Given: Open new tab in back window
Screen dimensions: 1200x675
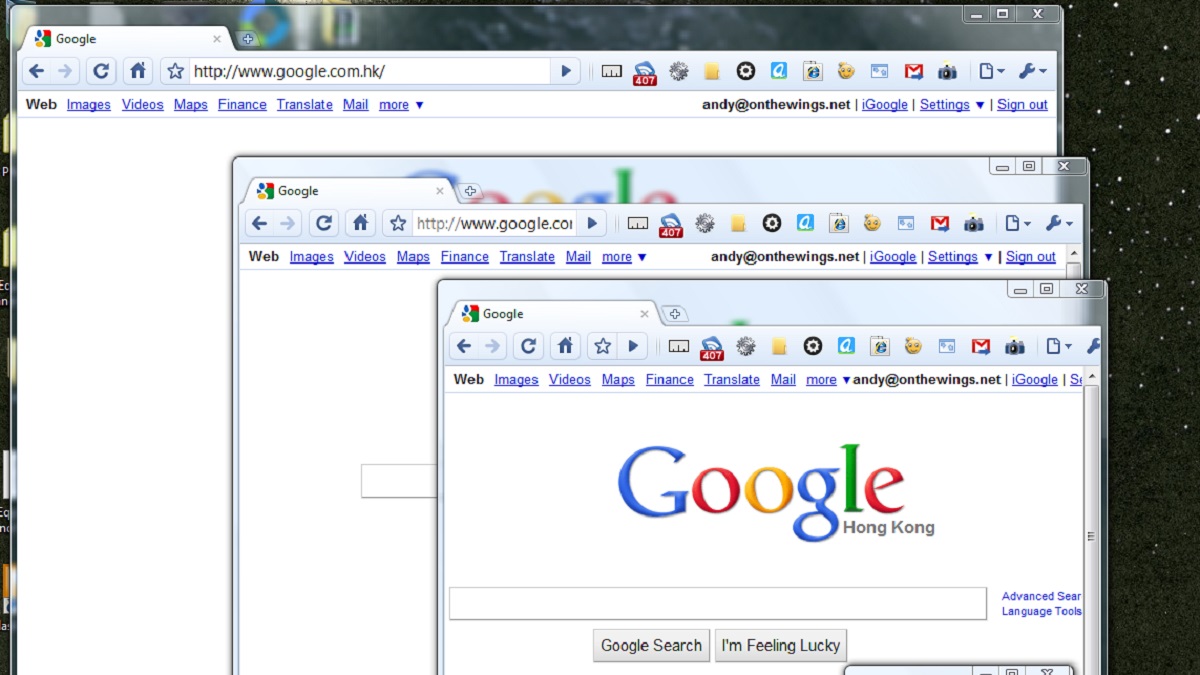Looking at the screenshot, I should pyautogui.click(x=247, y=39).
